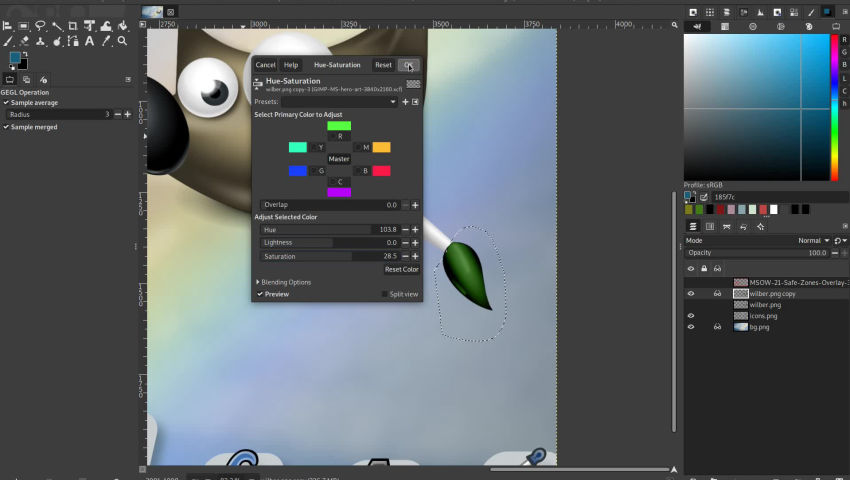Edit the hex color field 185f7c

pos(780,197)
